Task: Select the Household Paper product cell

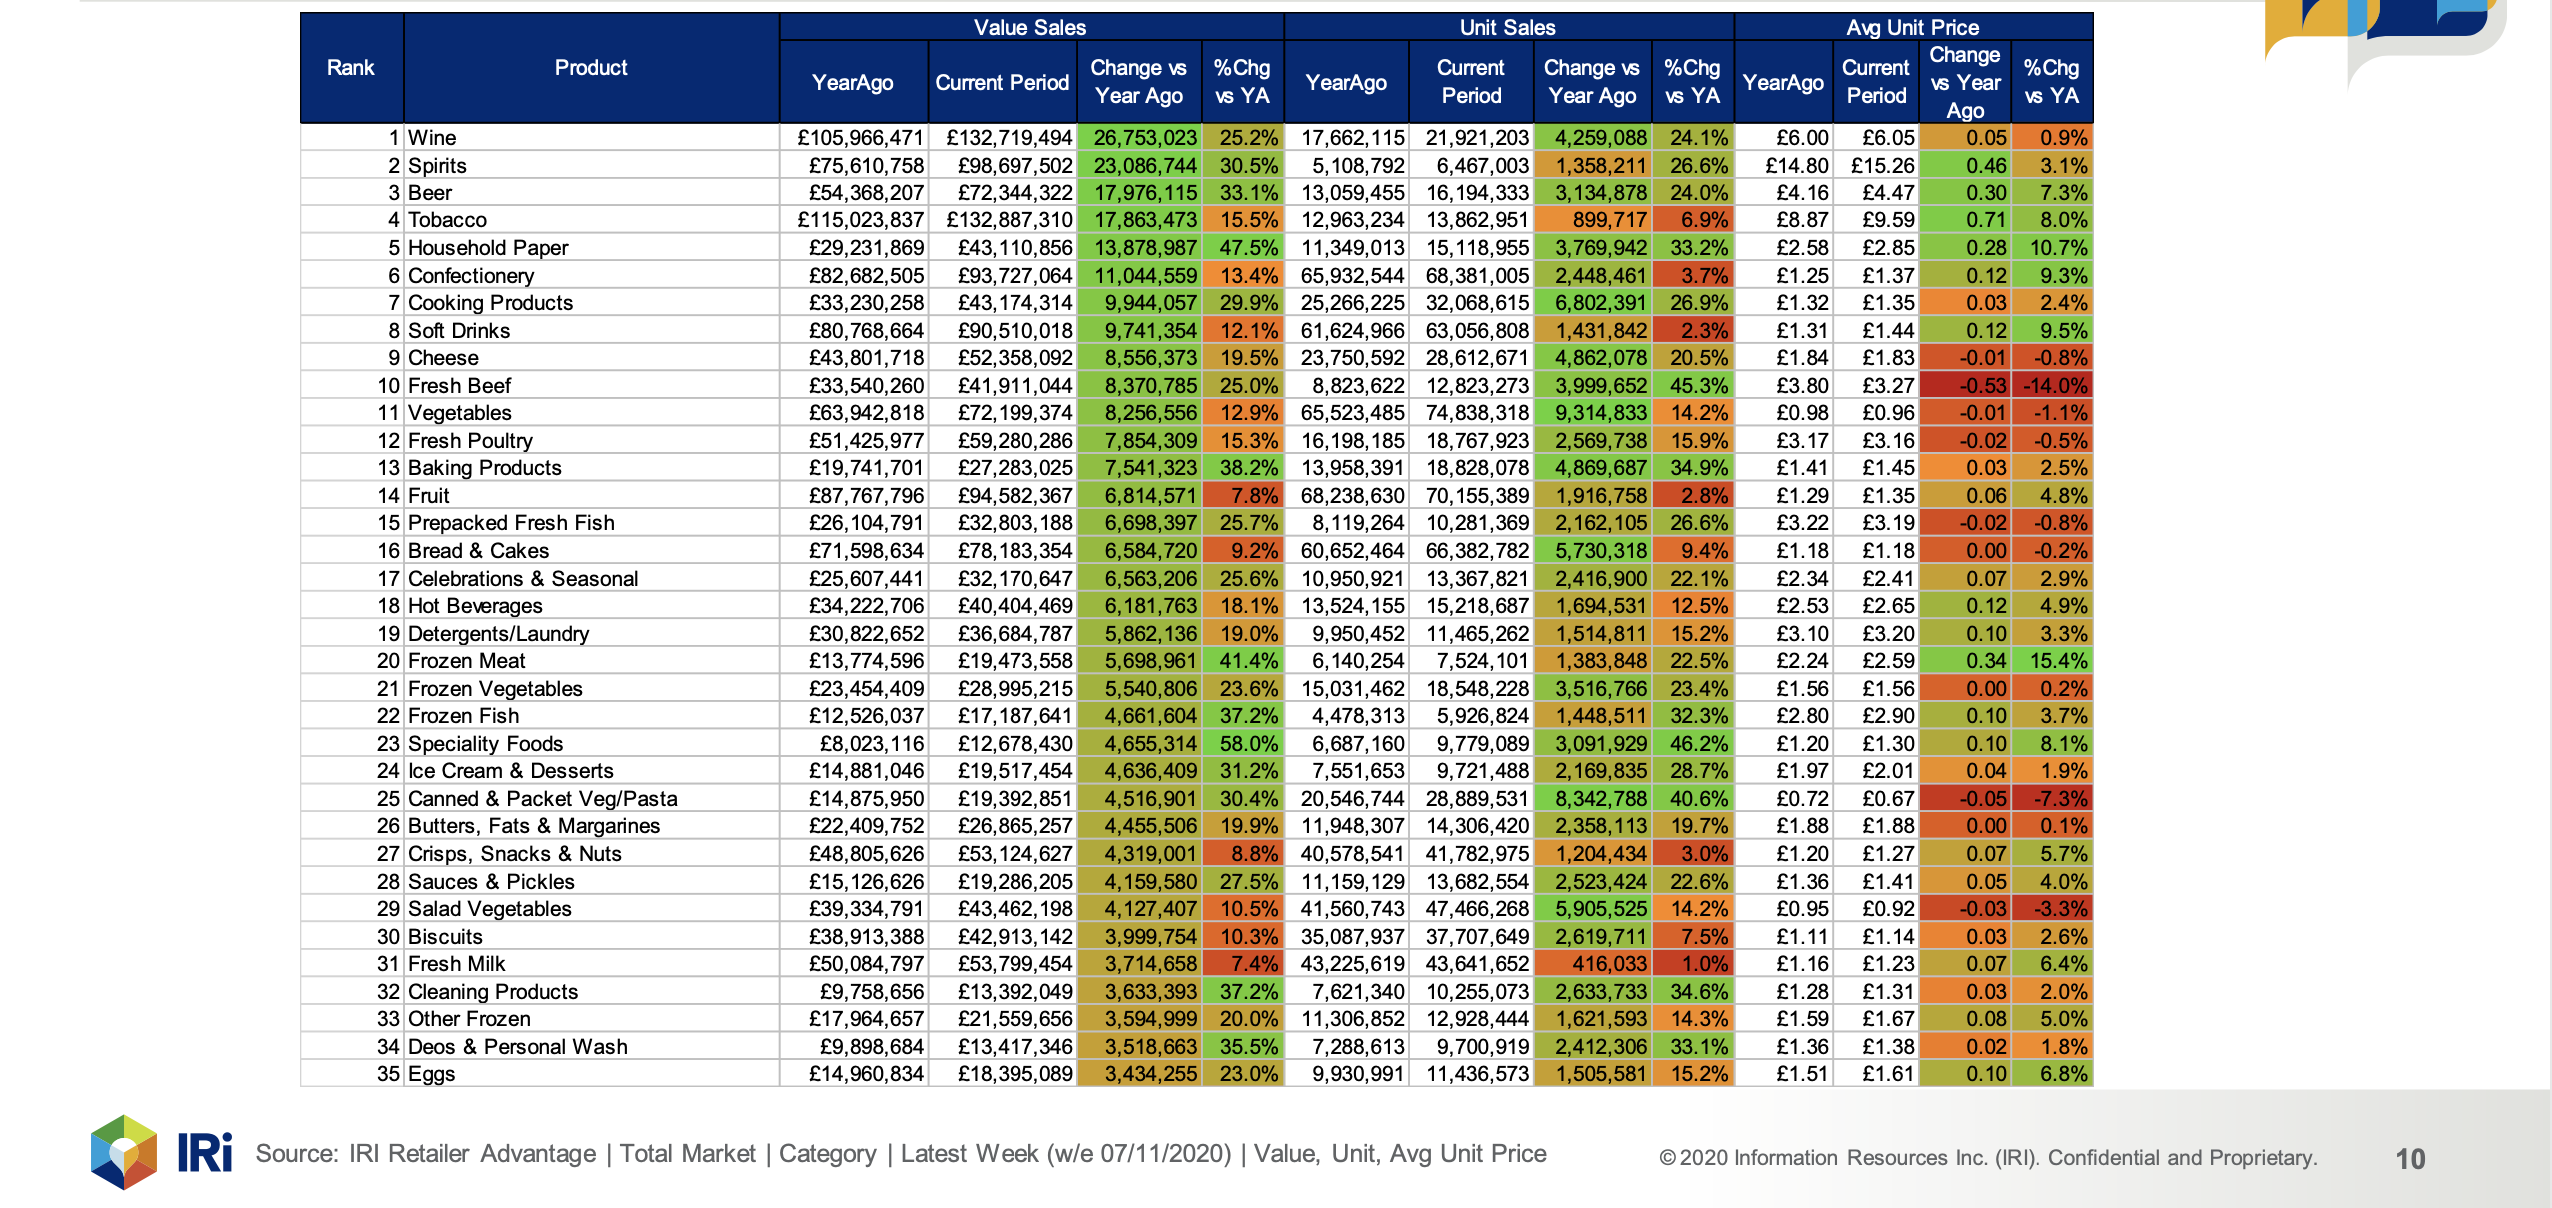Action: click(591, 248)
